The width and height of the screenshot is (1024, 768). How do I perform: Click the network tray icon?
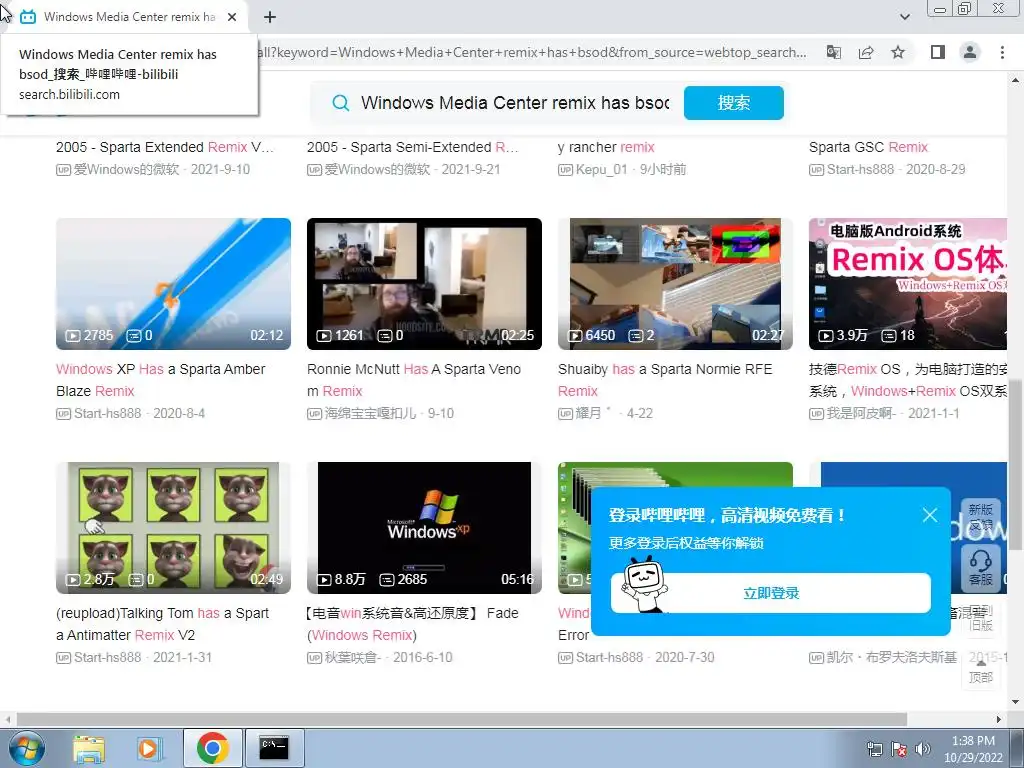[874, 749]
